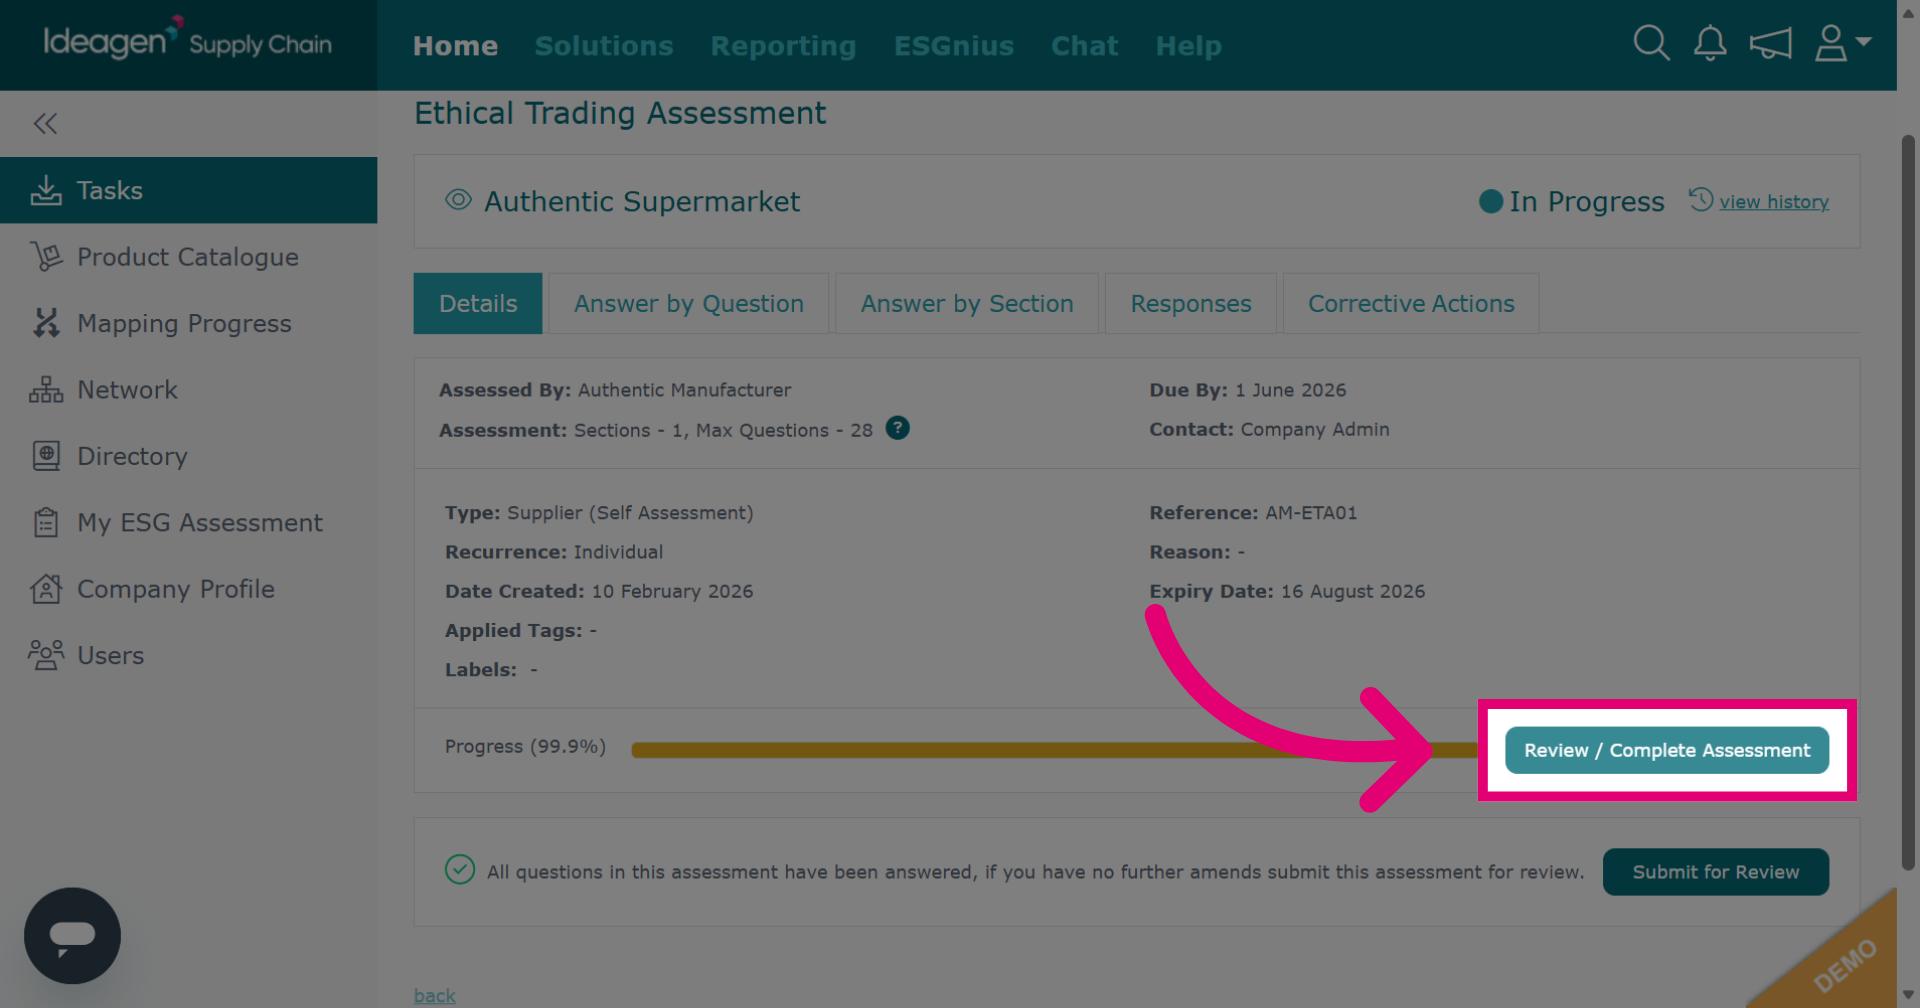This screenshot has width=1920, height=1008.
Task: Select the Details tab
Action: (478, 303)
